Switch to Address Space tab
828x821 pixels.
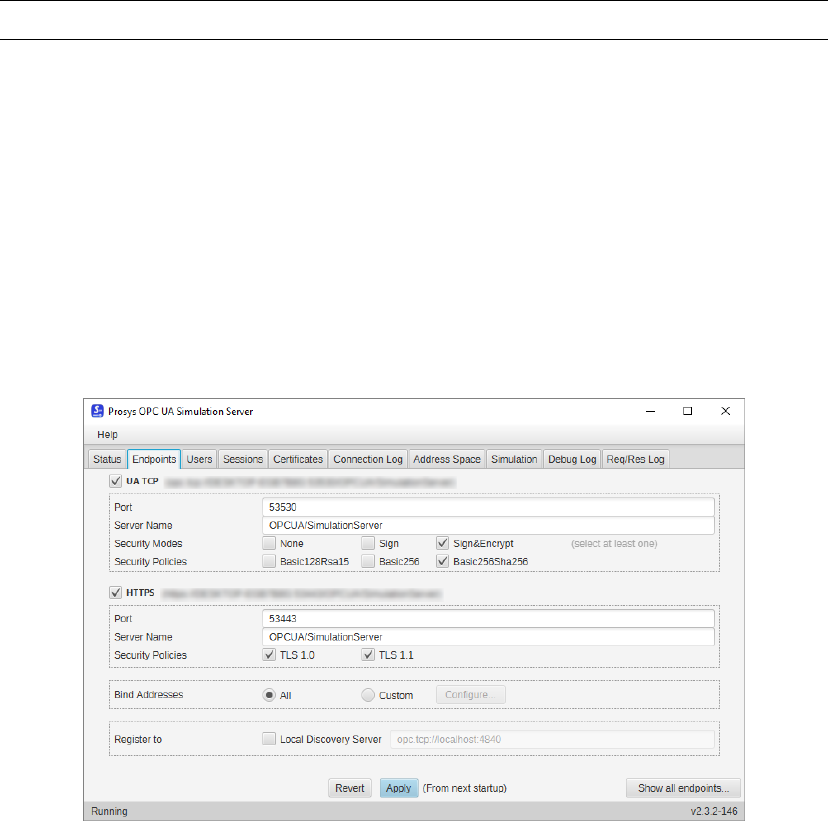(x=447, y=459)
